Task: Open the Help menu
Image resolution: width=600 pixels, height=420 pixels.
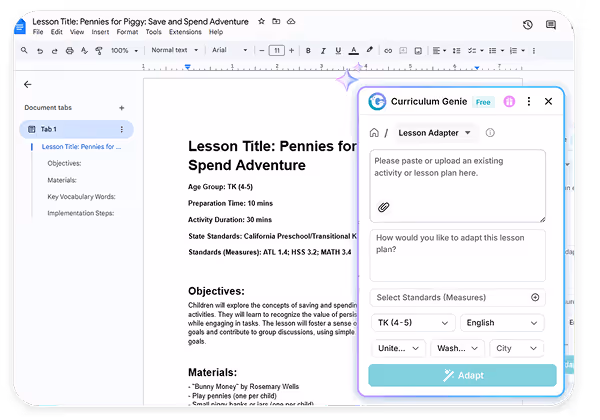Action: [216, 32]
